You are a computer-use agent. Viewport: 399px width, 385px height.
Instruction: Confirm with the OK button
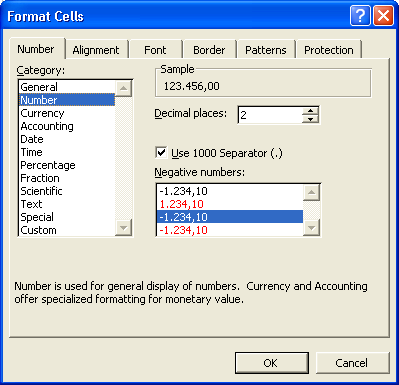(272, 363)
